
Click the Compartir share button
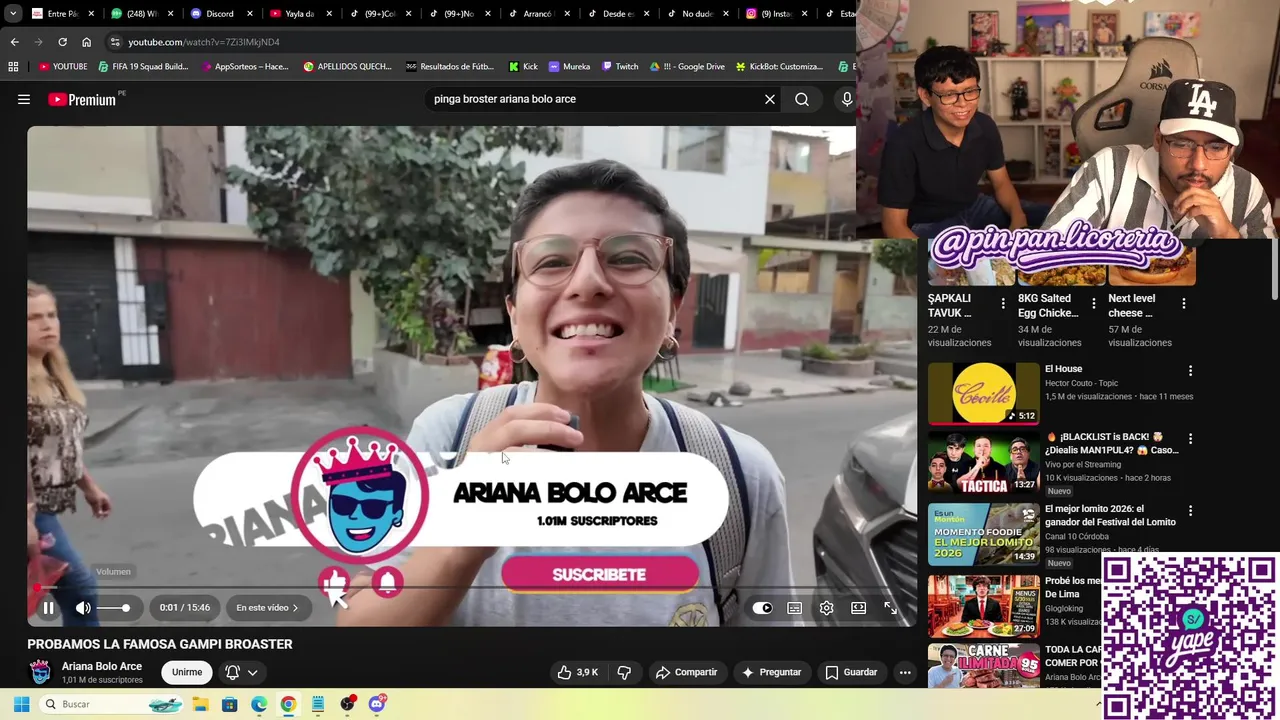[x=686, y=672]
